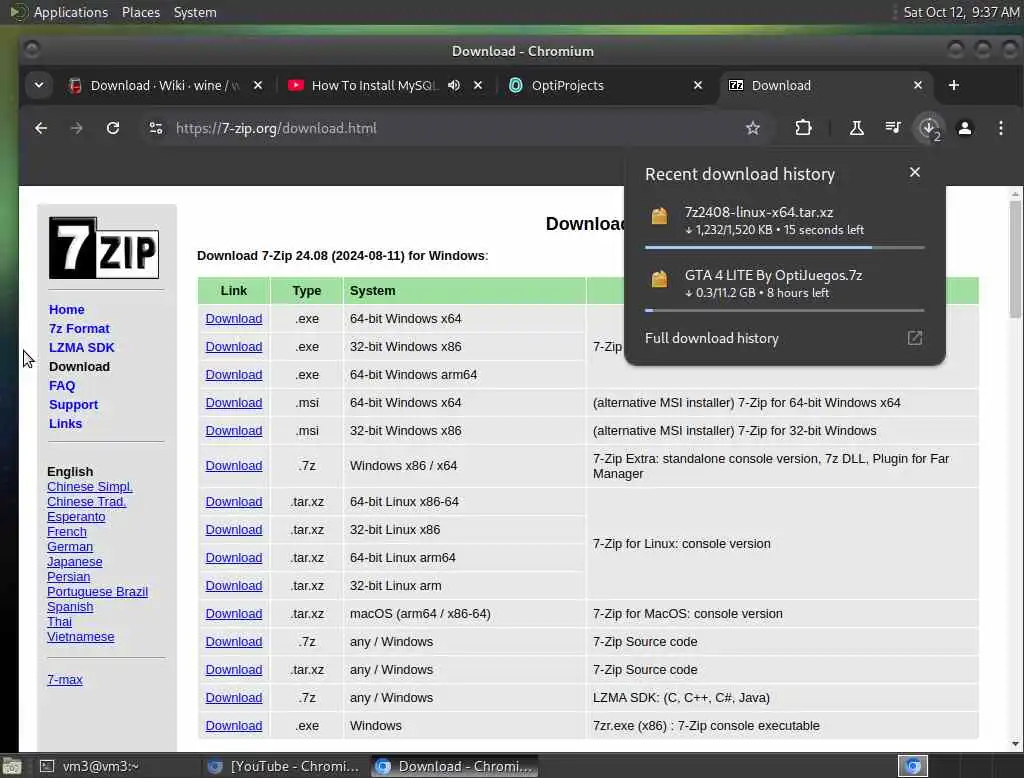Click the GTA 4 LITE archive file icon
This screenshot has width=1024, height=778.
pos(659,280)
